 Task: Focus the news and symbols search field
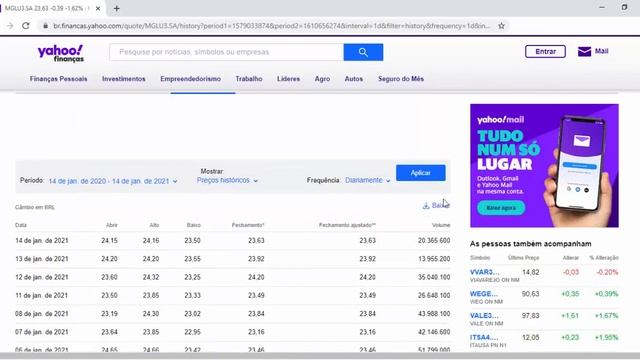coord(227,52)
